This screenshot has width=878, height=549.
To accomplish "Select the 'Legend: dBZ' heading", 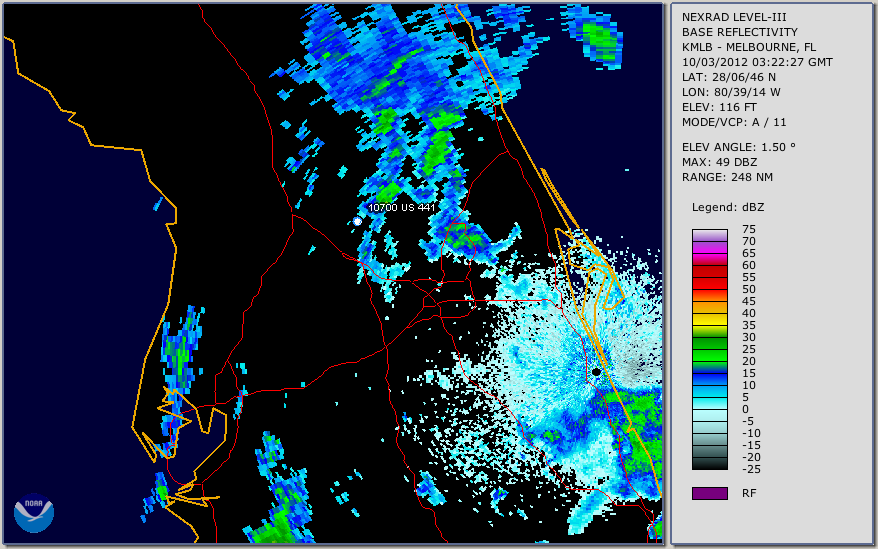I will pyautogui.click(x=728, y=207).
